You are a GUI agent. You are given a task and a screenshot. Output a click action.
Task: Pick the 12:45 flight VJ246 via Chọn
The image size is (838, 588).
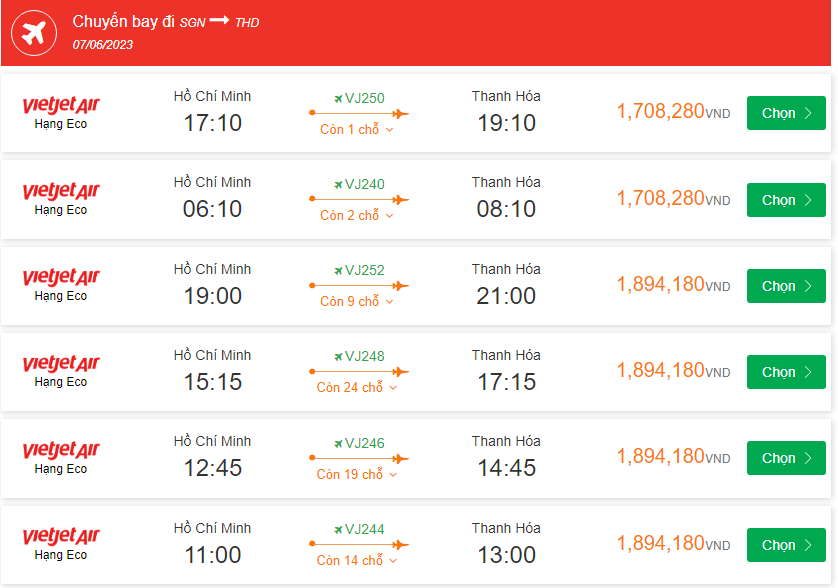coord(786,458)
